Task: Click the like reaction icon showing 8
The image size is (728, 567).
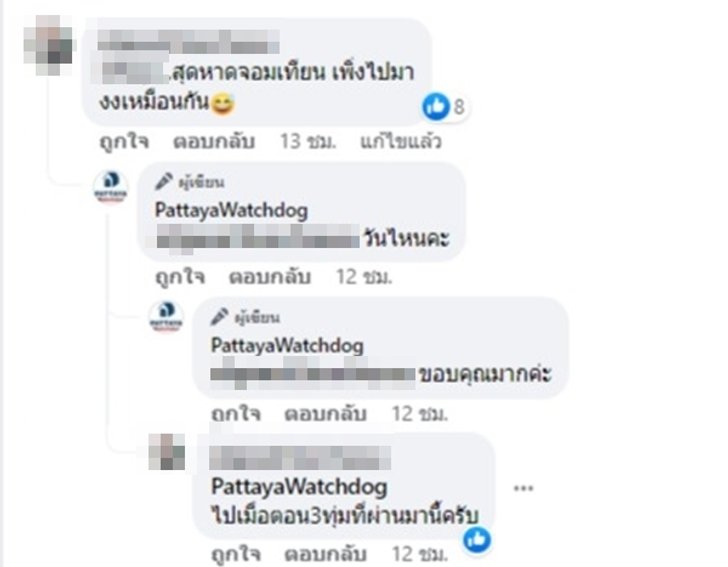Action: coord(436,106)
